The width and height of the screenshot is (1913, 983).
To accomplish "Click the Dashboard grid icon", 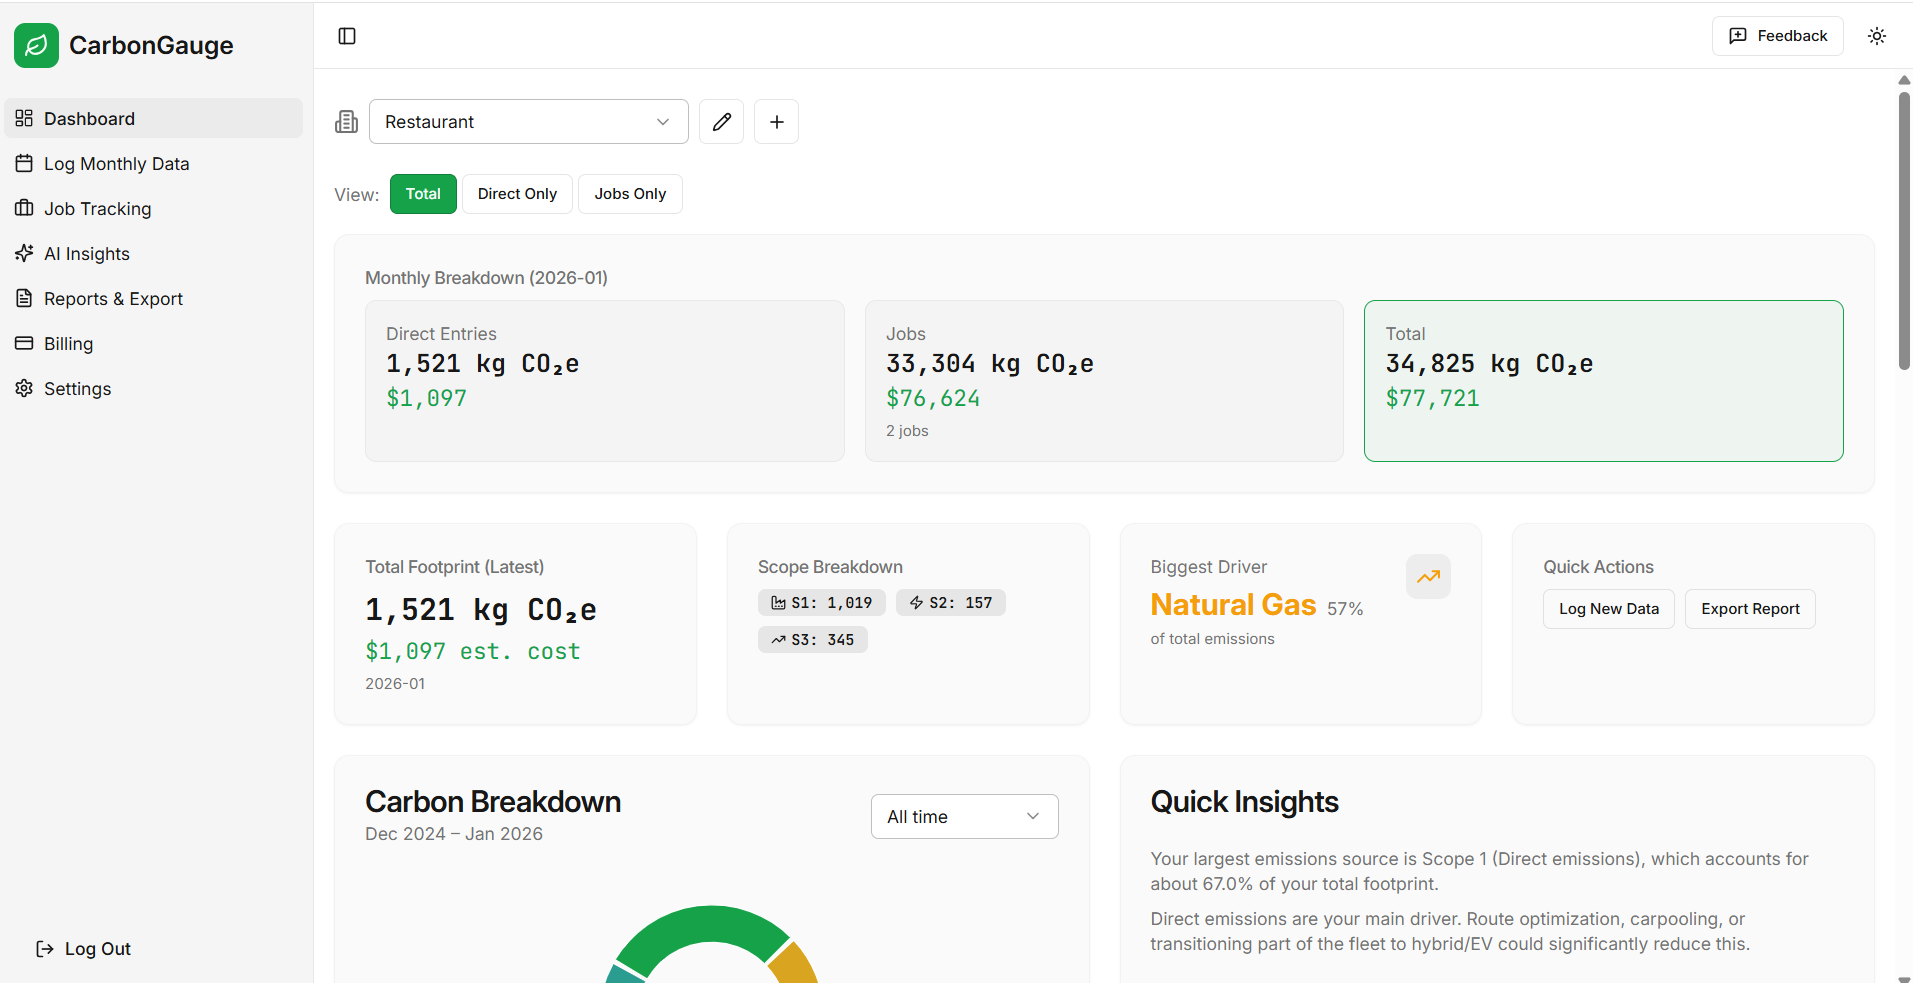I will tap(24, 118).
